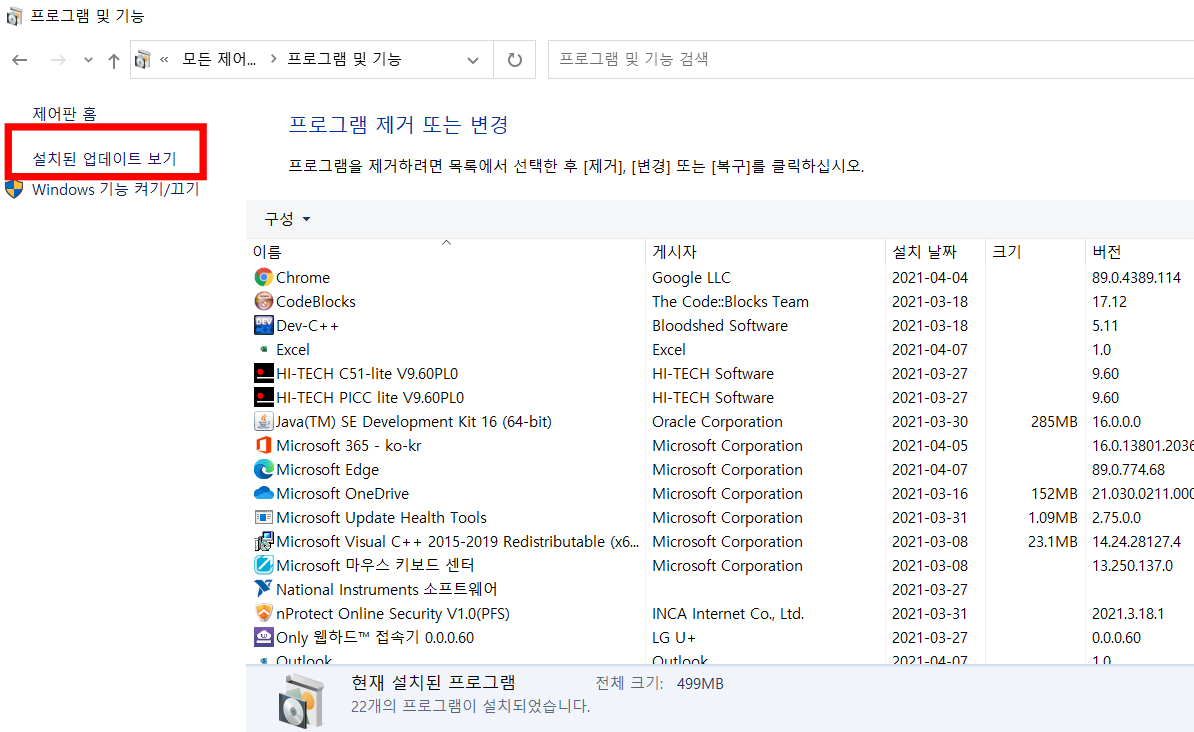Click the forward navigation arrow
Screen dimensions: 1194x732
[x=58, y=60]
